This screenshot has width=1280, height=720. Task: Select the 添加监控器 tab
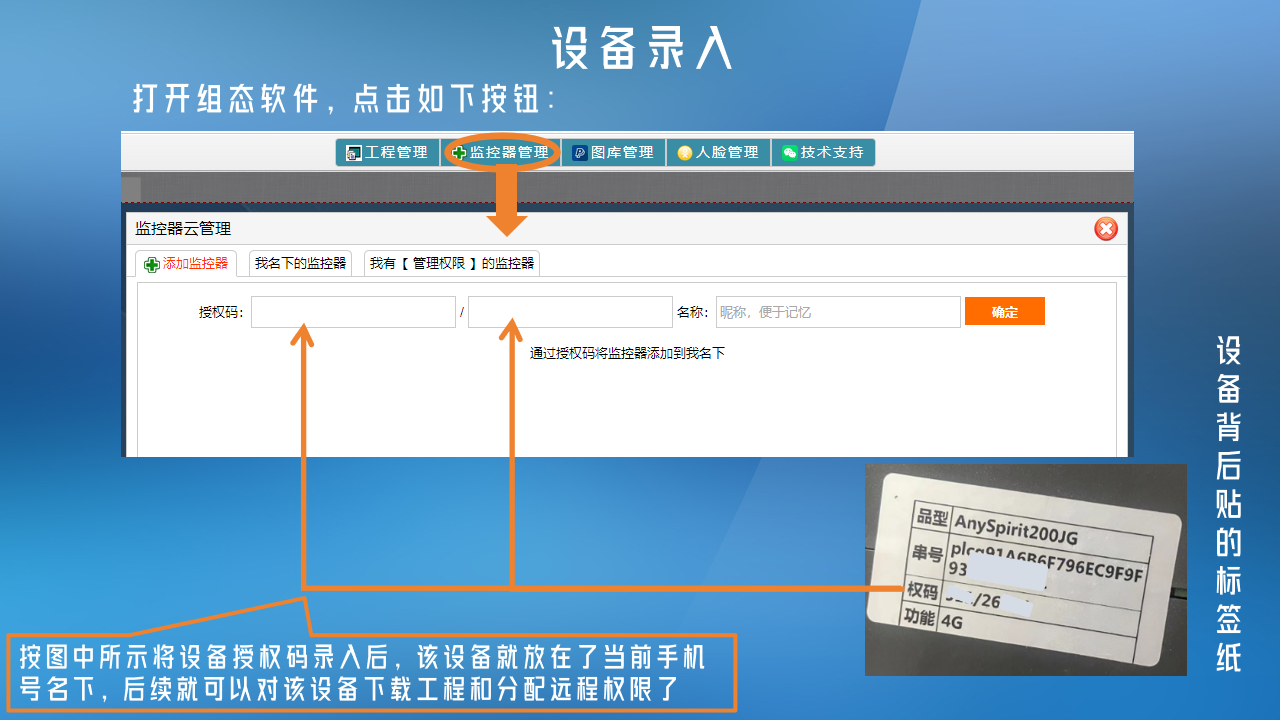(186, 264)
